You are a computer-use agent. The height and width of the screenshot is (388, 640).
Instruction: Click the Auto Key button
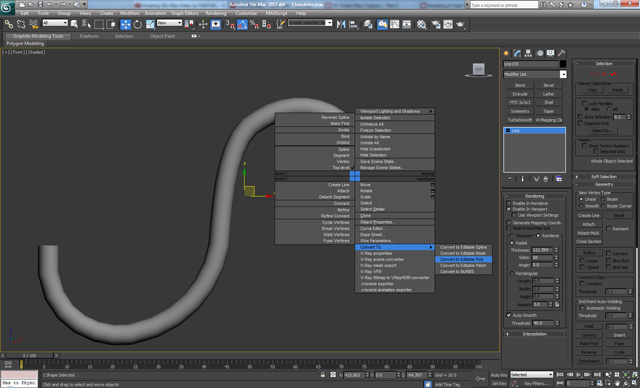coord(499,375)
